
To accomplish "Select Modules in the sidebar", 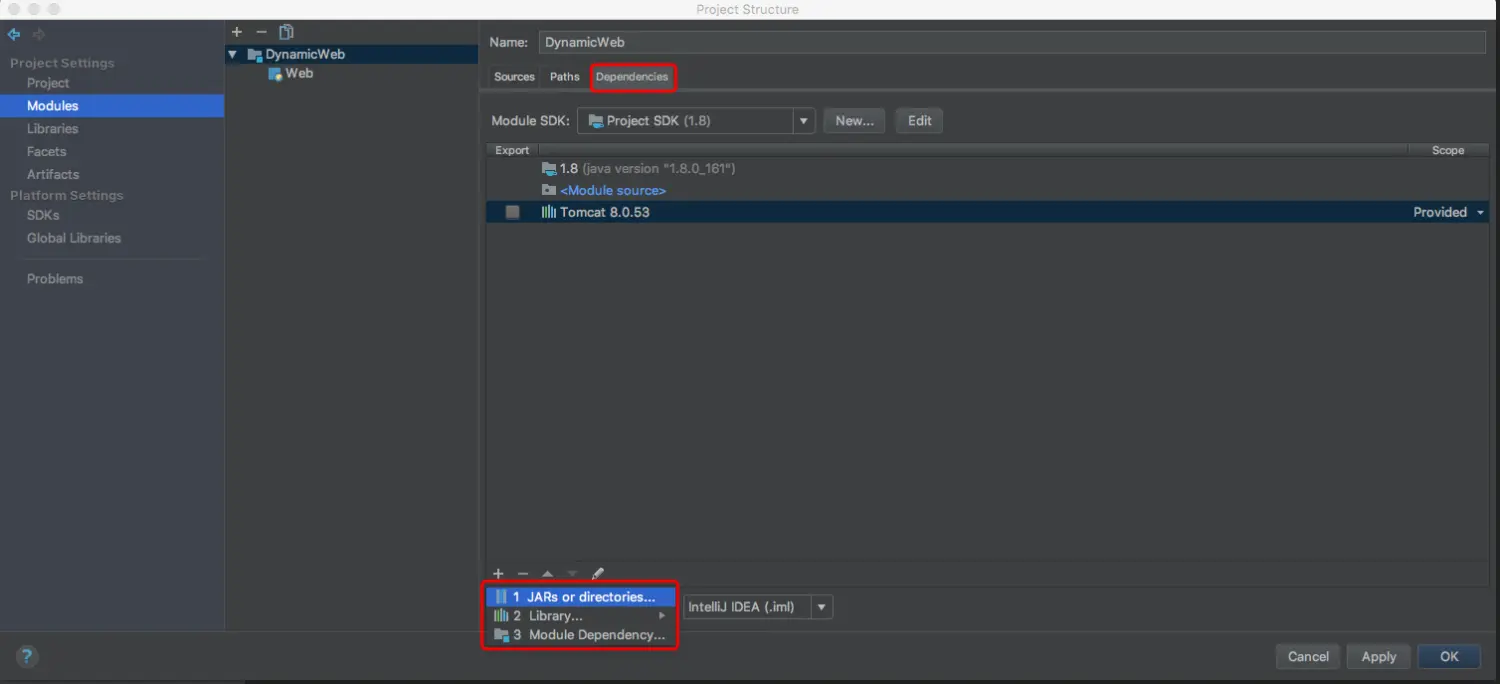I will pyautogui.click(x=112, y=106).
